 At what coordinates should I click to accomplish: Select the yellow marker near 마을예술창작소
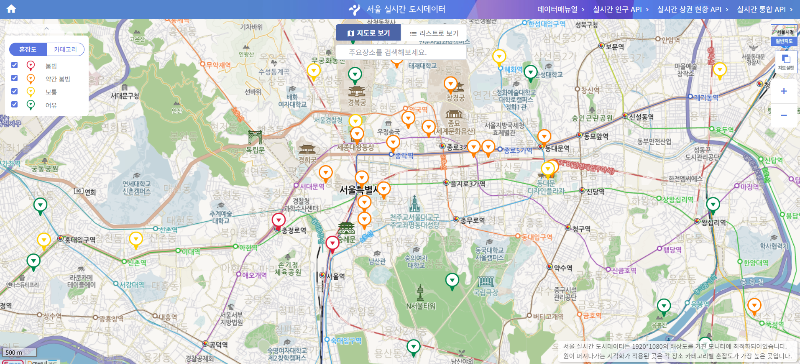(x=719, y=70)
